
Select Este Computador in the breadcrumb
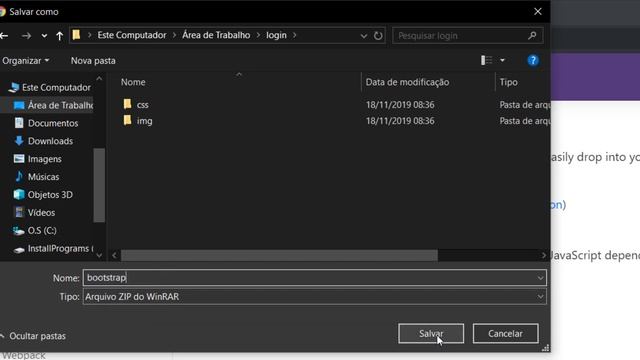point(132,35)
